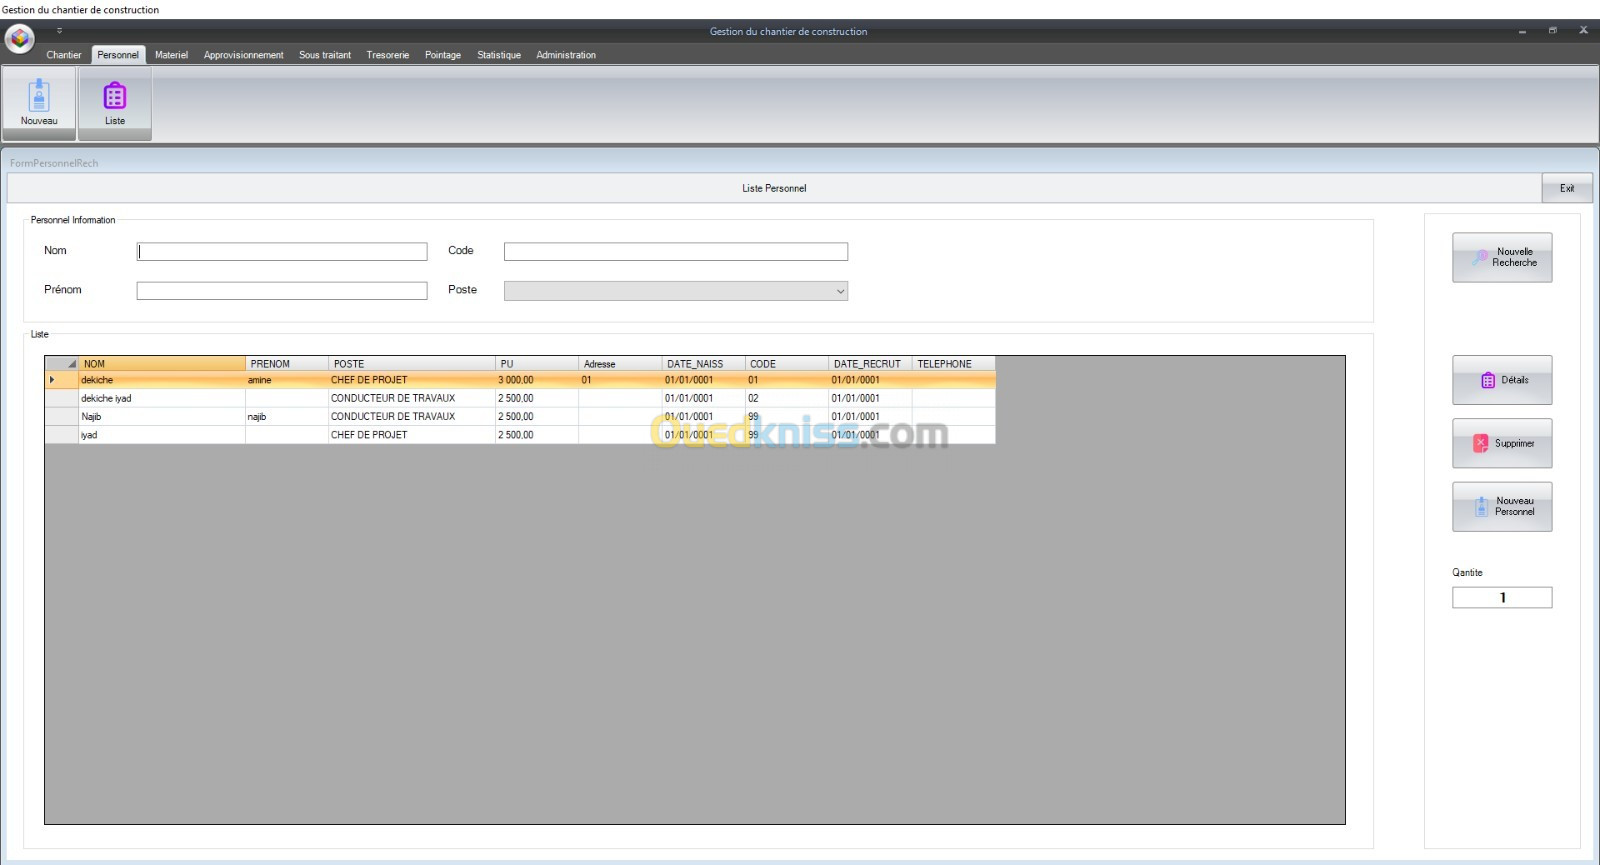Viewport: 1600px width, 865px height.
Task: Click the Exit button
Action: tap(1567, 188)
